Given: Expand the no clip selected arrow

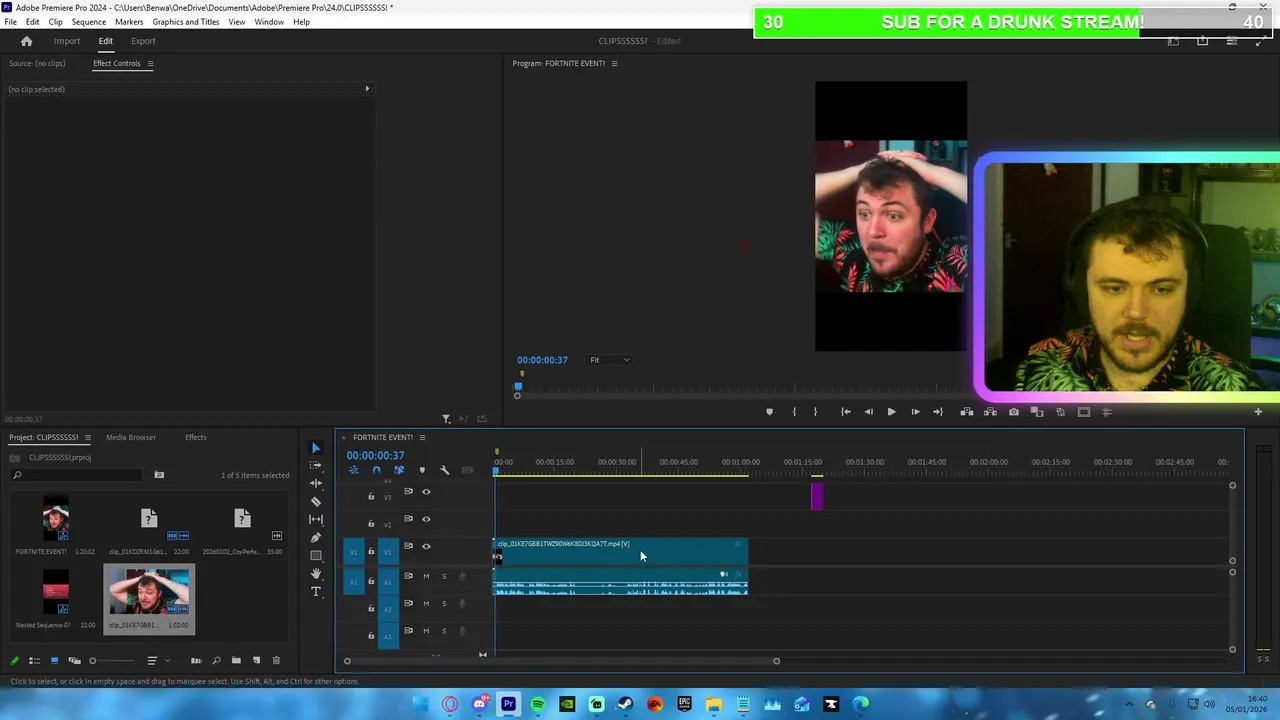Looking at the screenshot, I should click(366, 89).
